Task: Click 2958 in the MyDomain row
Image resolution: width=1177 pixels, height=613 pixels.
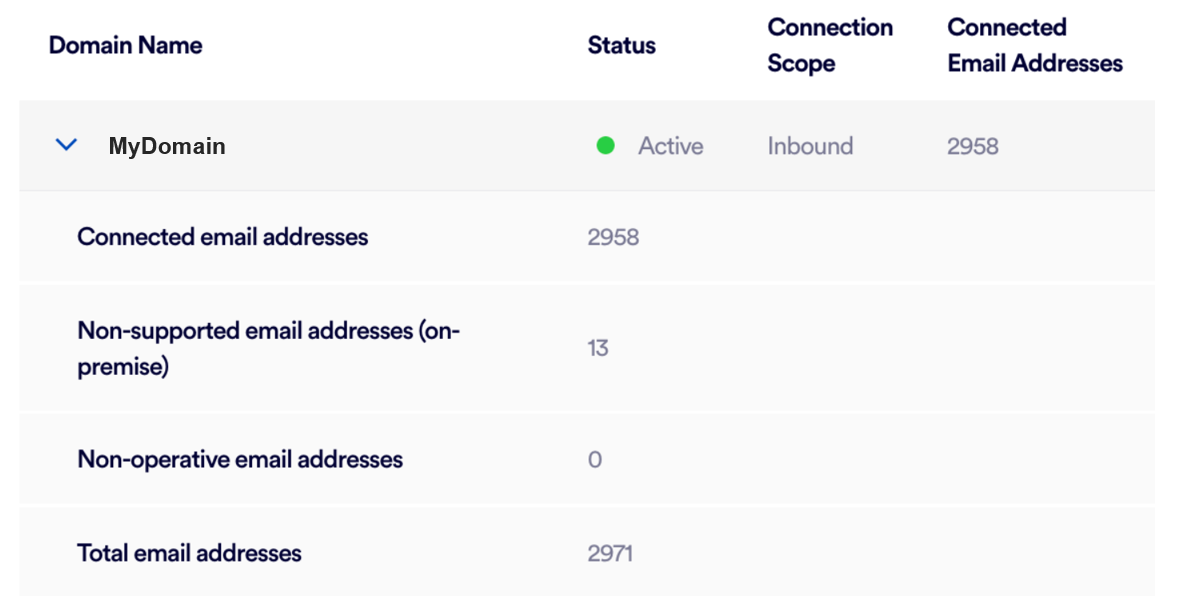Action: [972, 146]
